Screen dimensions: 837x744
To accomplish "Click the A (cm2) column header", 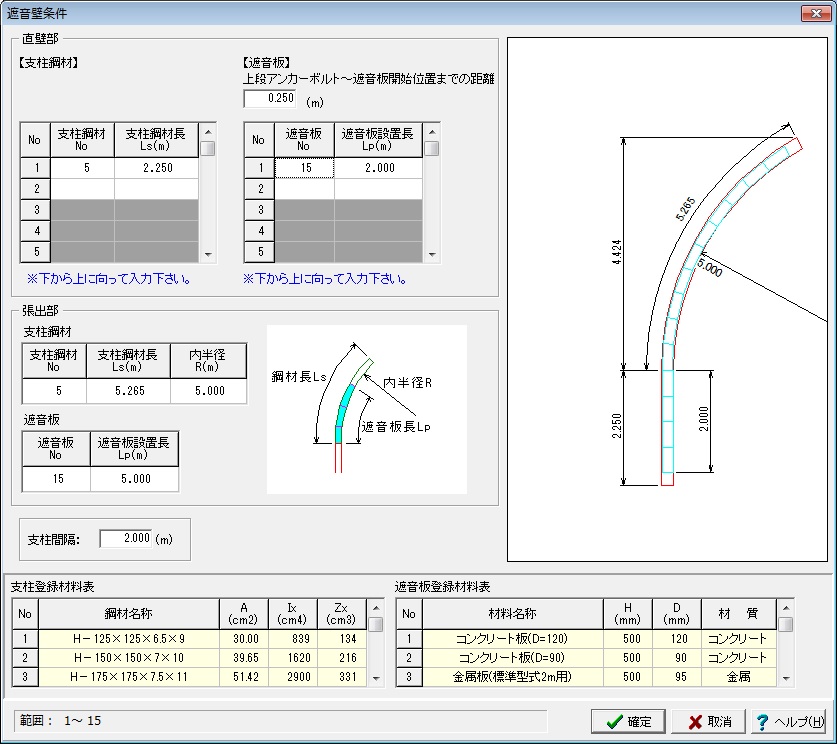I will 243,614.
